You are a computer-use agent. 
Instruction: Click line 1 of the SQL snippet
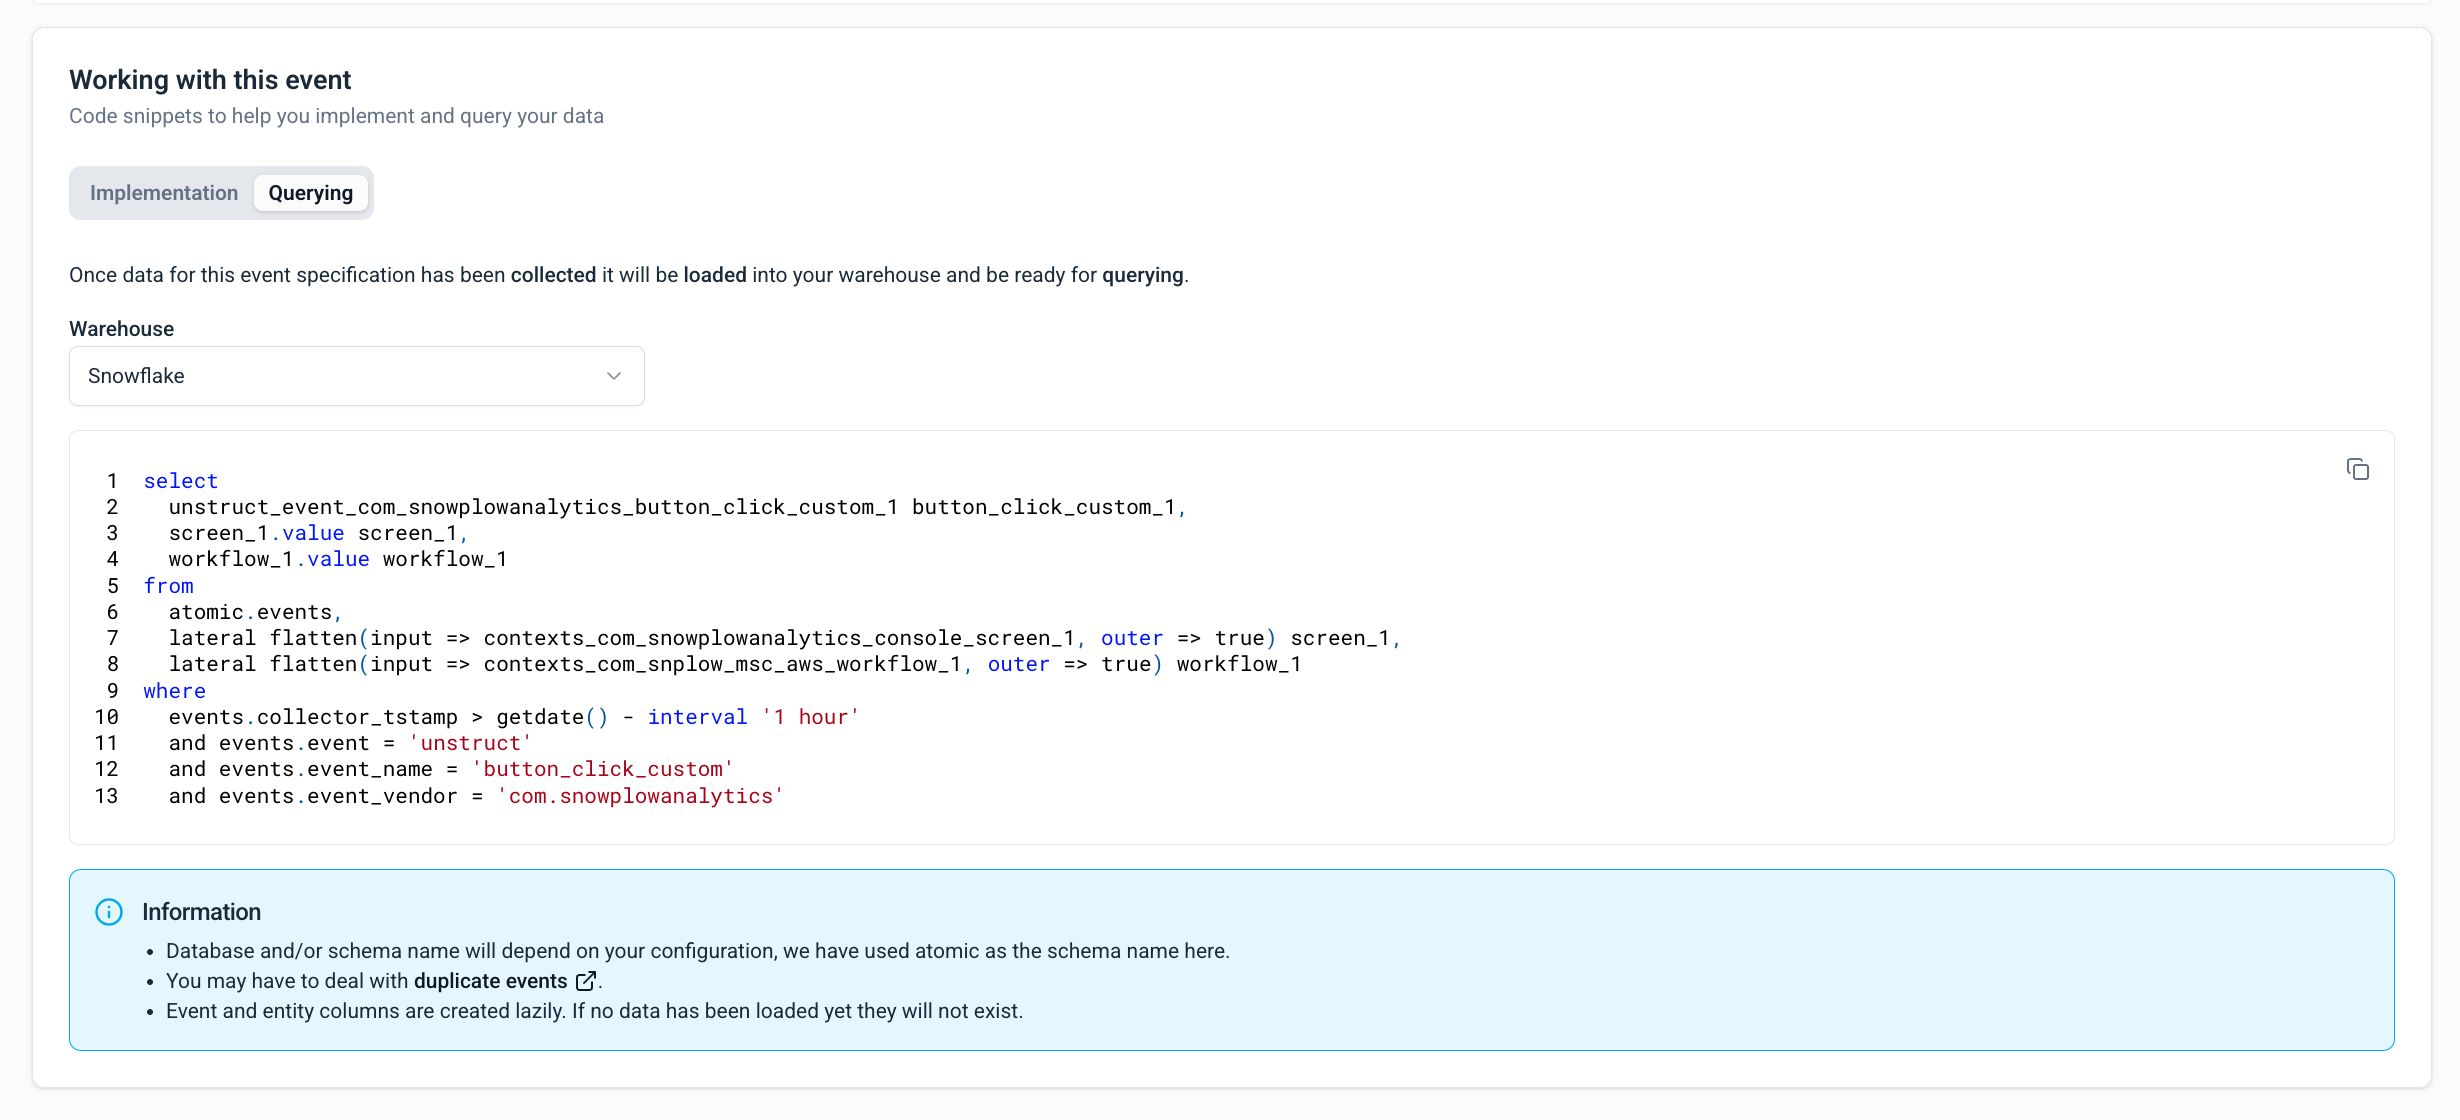click(180, 480)
